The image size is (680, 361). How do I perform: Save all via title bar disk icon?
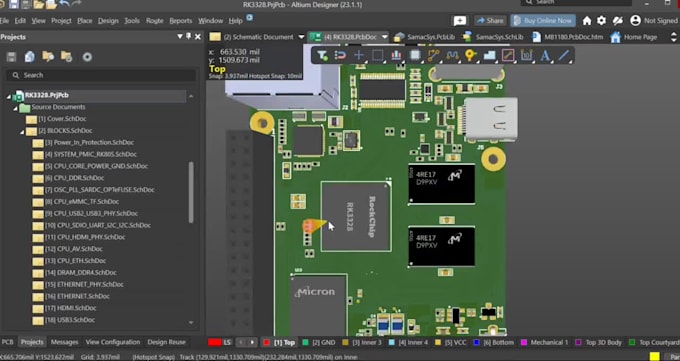click(26, 4)
